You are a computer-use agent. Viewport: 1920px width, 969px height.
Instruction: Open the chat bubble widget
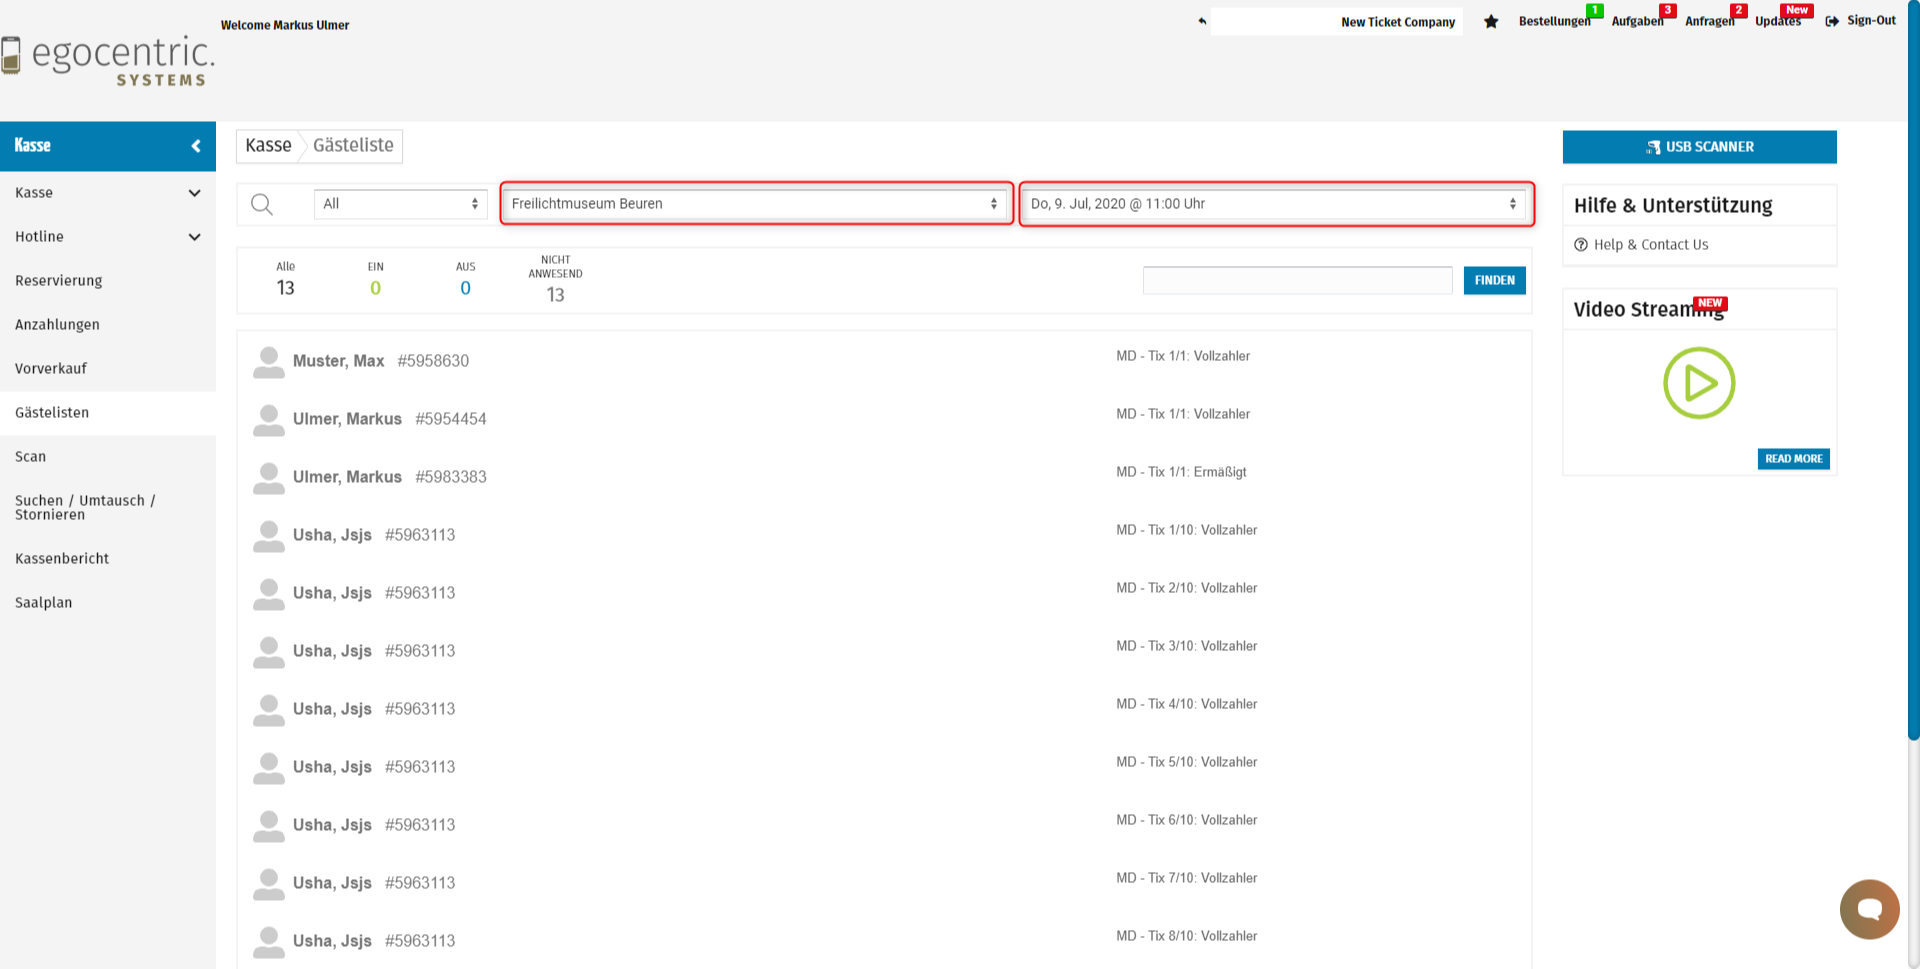point(1869,909)
